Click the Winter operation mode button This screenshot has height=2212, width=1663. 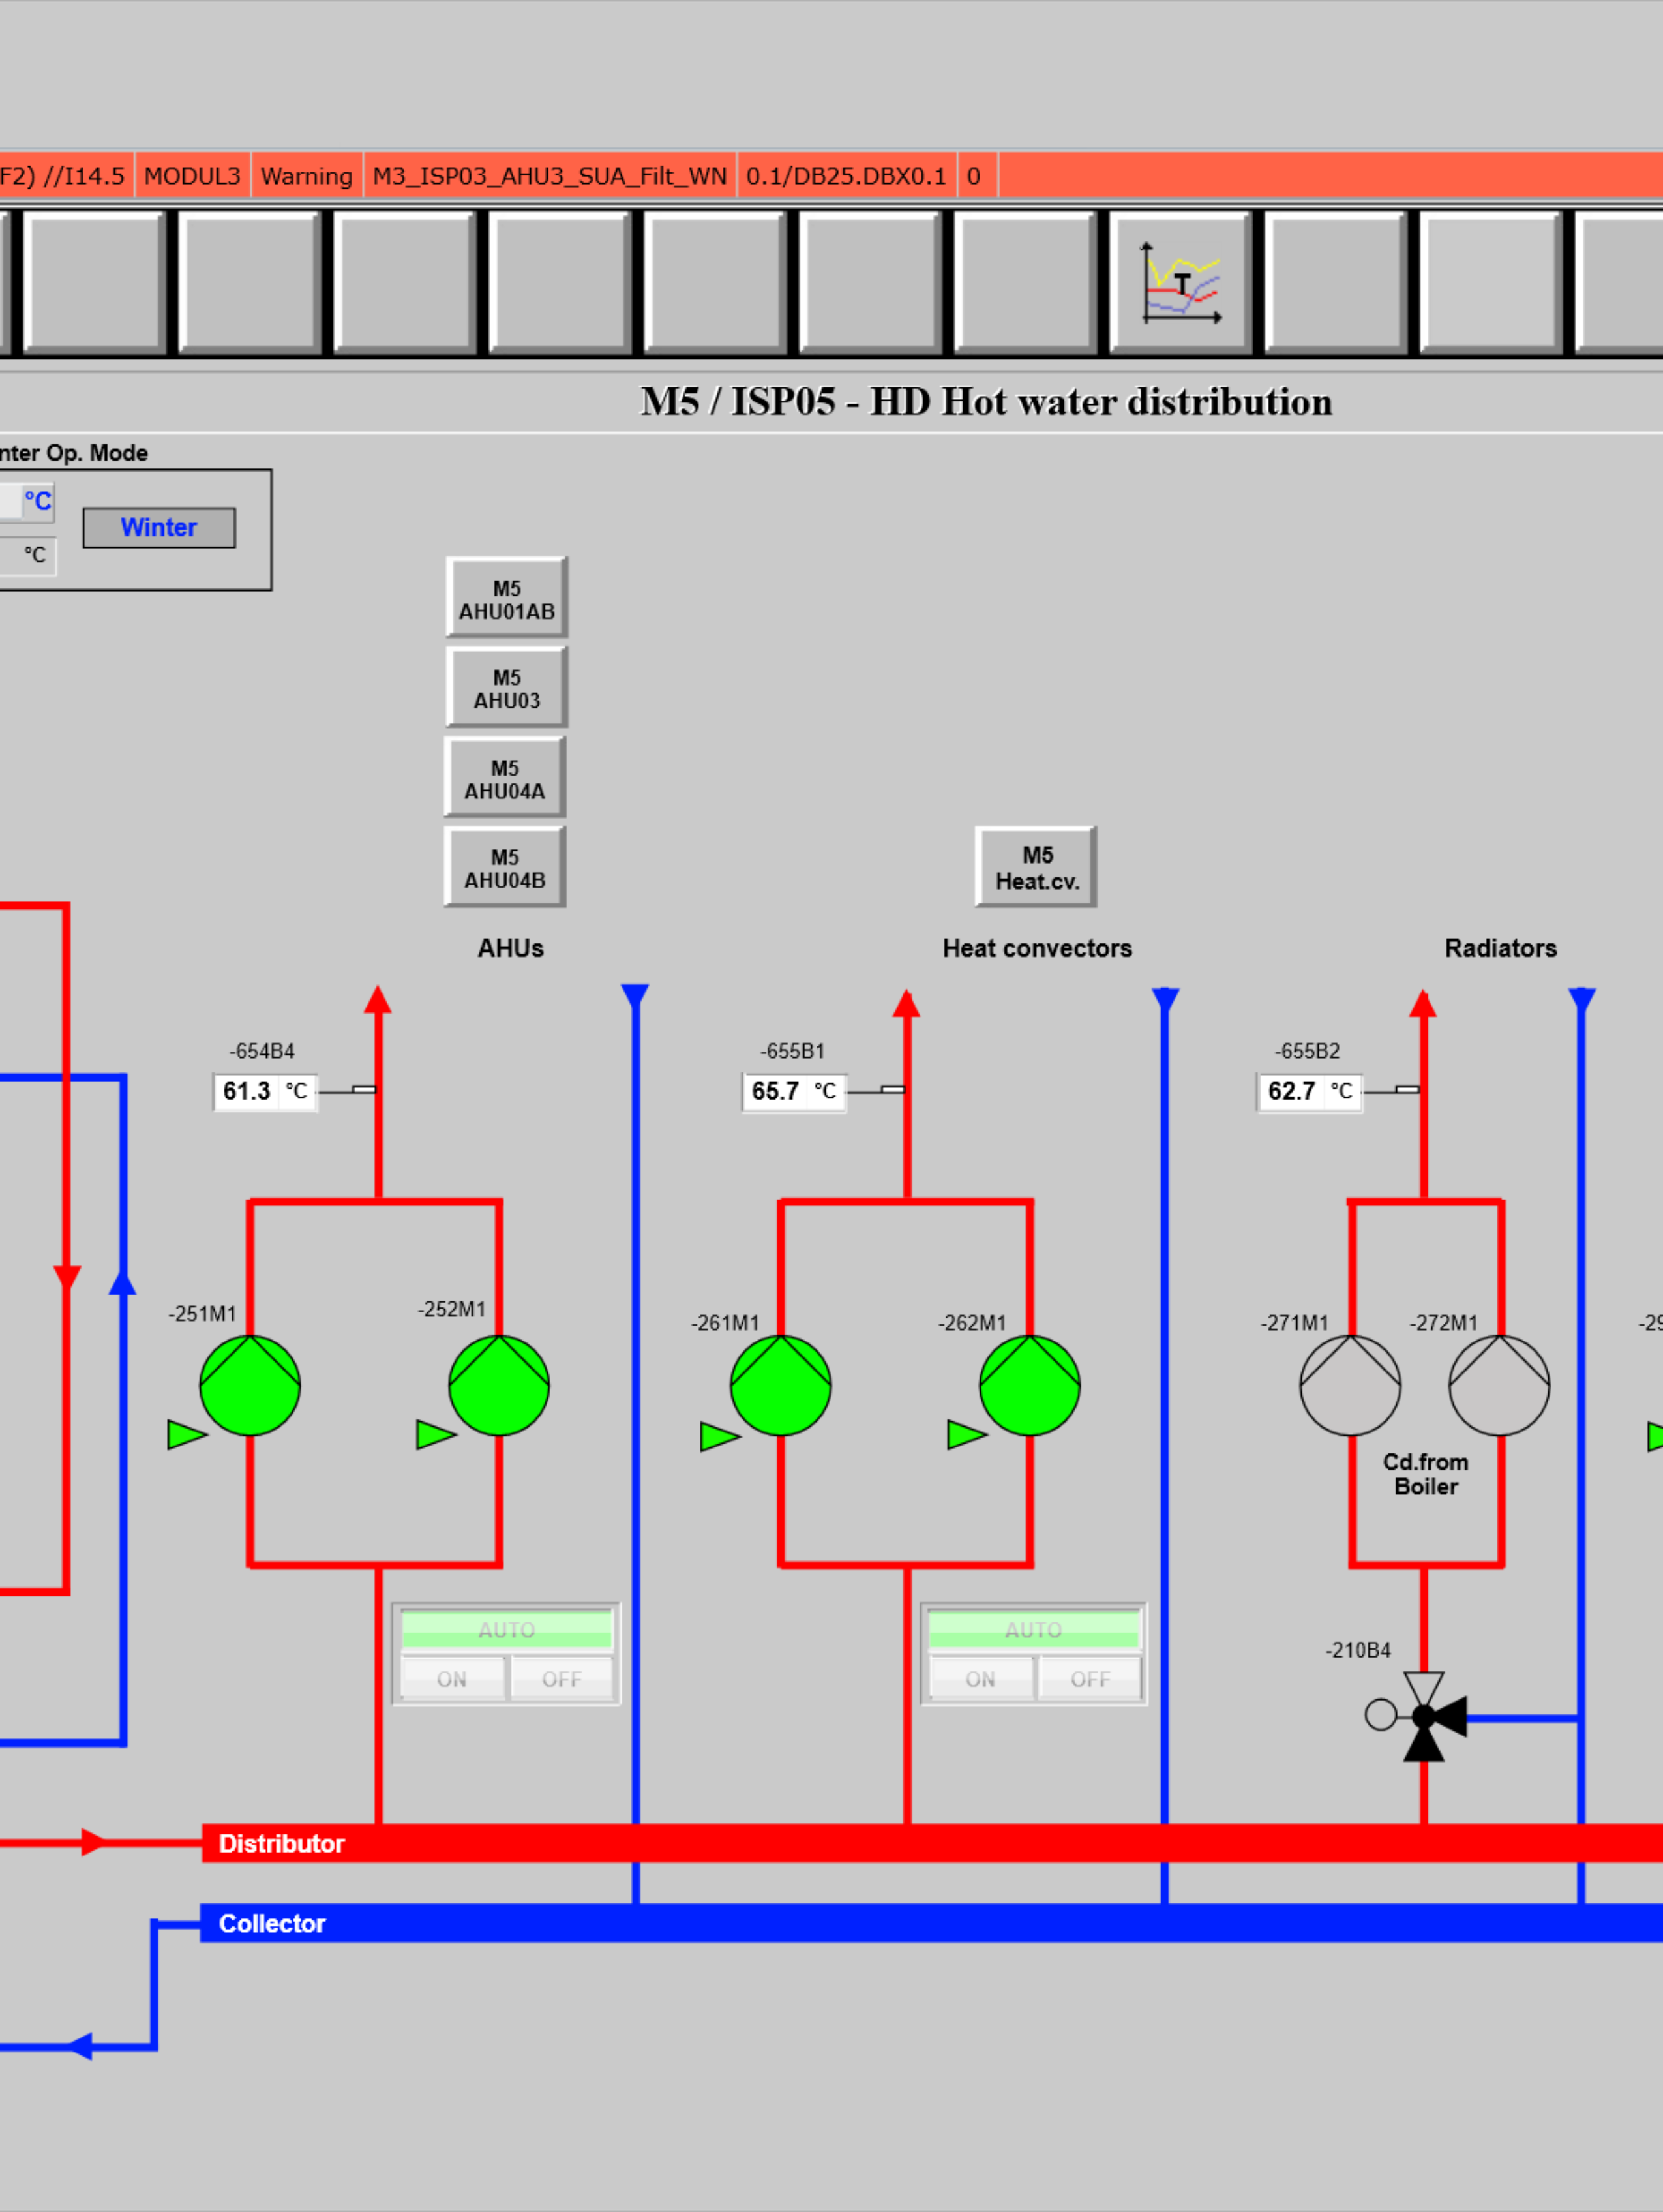pyautogui.click(x=159, y=527)
